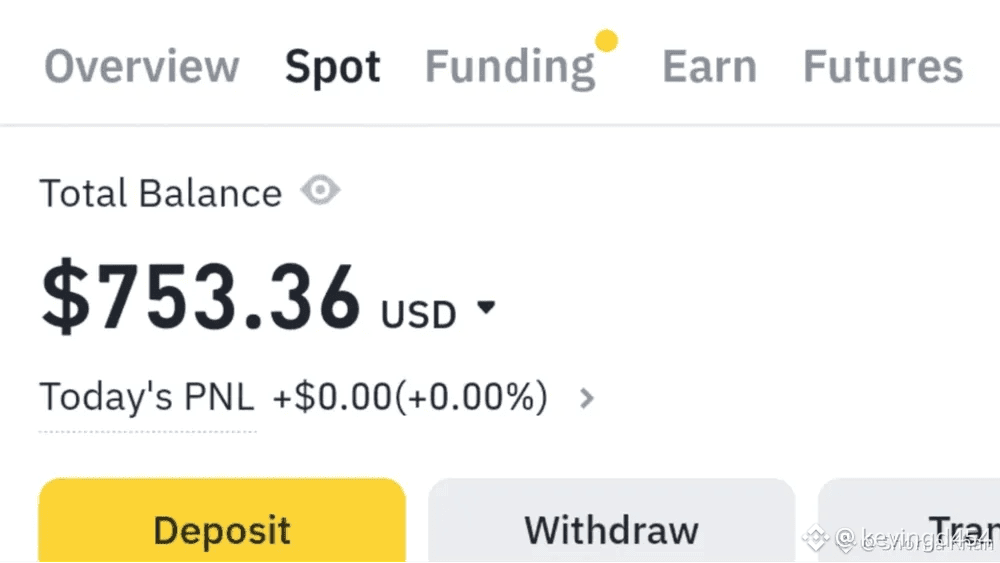Click the Withdraw button
Image resolution: width=1000 pixels, height=563 pixels.
[x=611, y=520]
